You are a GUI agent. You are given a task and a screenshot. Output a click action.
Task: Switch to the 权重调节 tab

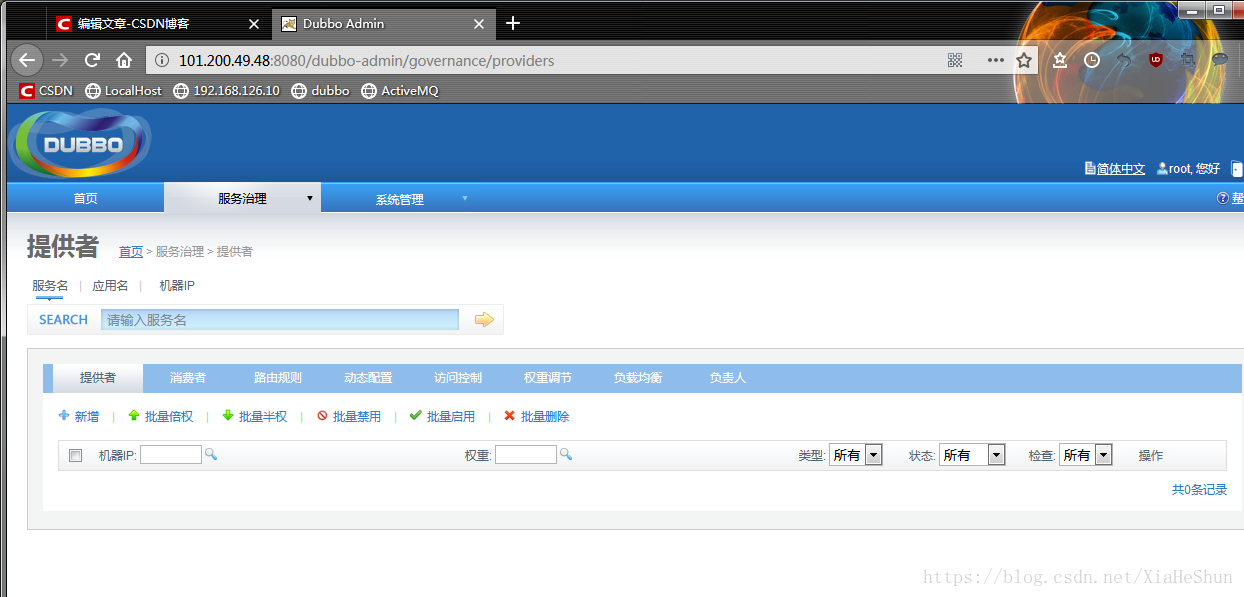click(548, 378)
